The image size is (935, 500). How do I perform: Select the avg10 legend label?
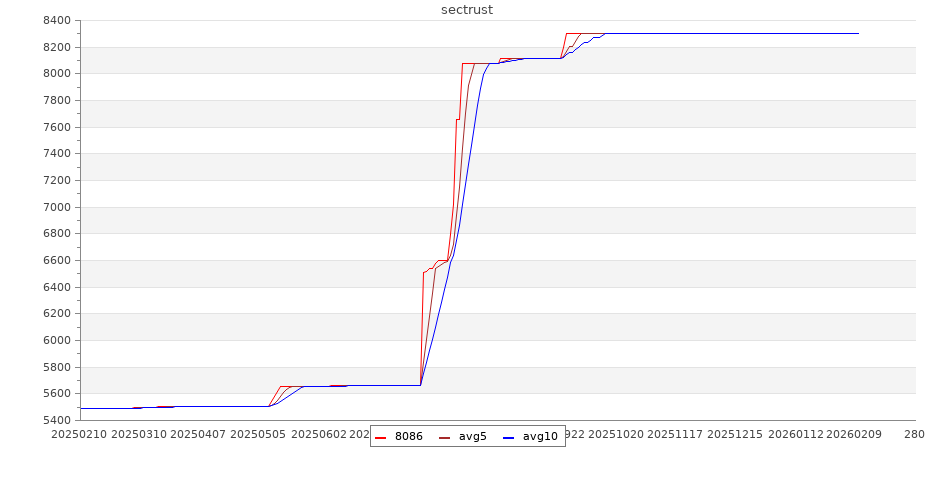[x=540, y=436]
